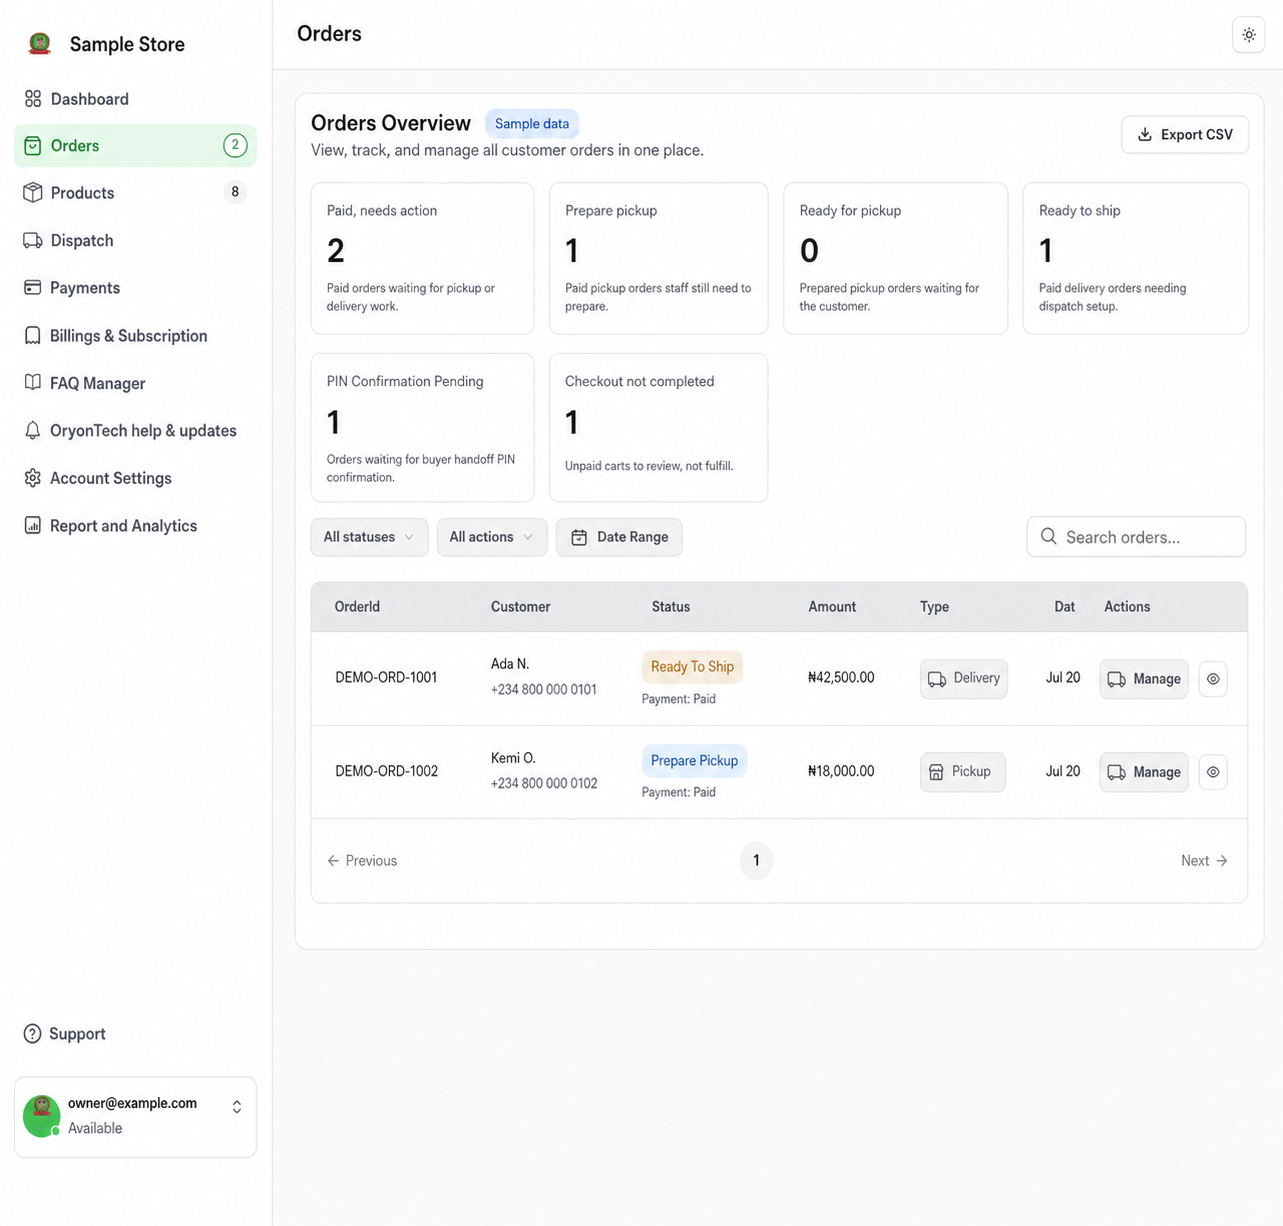Select page 1 in pagination
Viewport: 1283px width, 1226px height.
(x=756, y=861)
